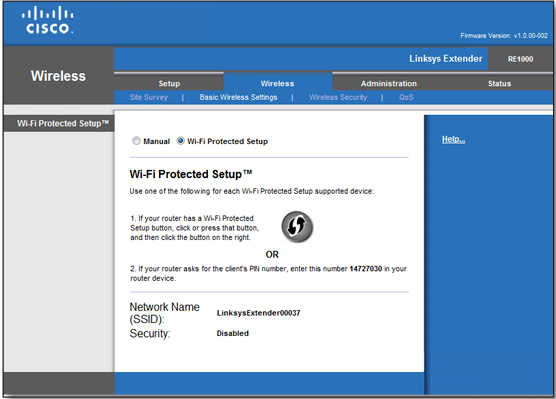Click the SSID value LinksysExtender00037

click(258, 313)
